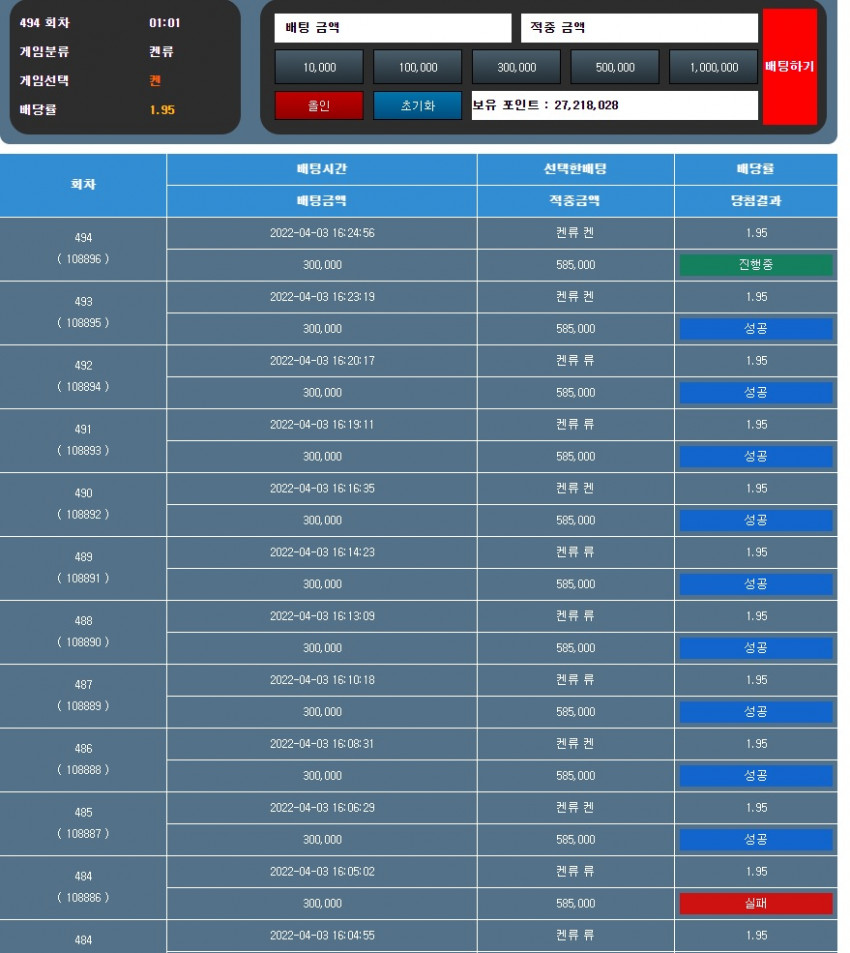Click the 585,000 payout in round 488's row

click(575, 648)
